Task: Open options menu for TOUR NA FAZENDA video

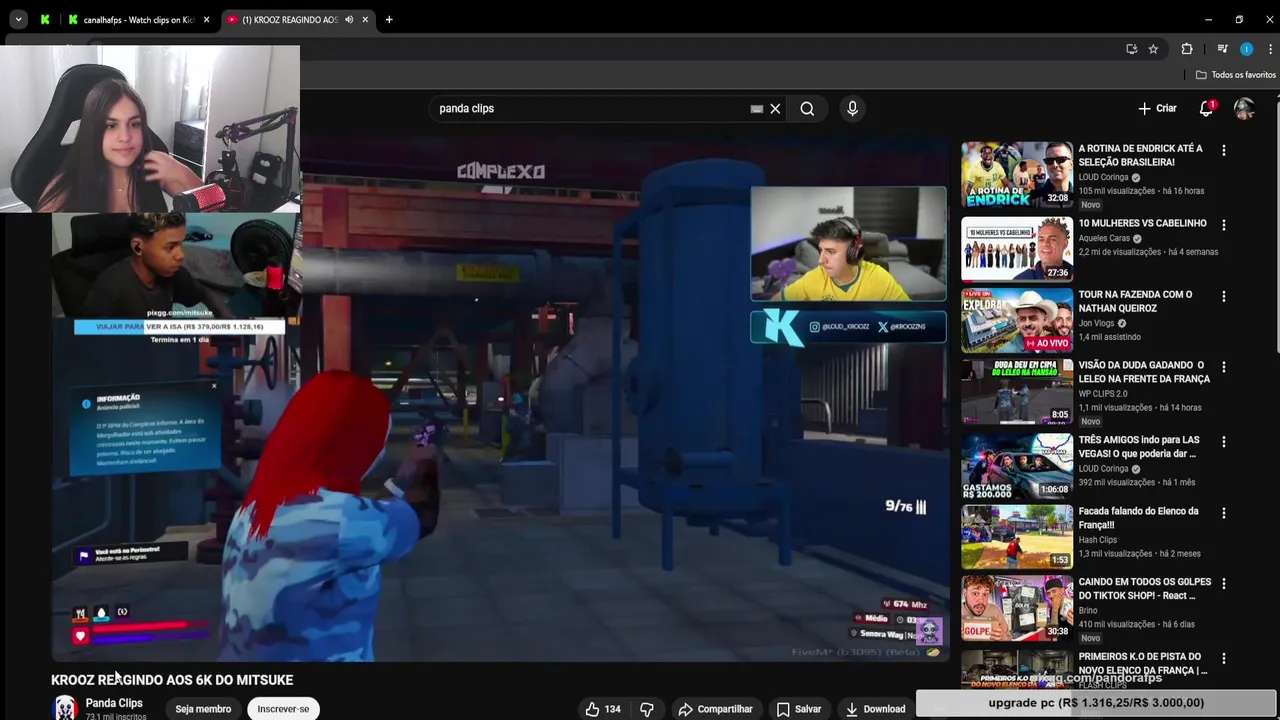Action: [x=1223, y=296]
